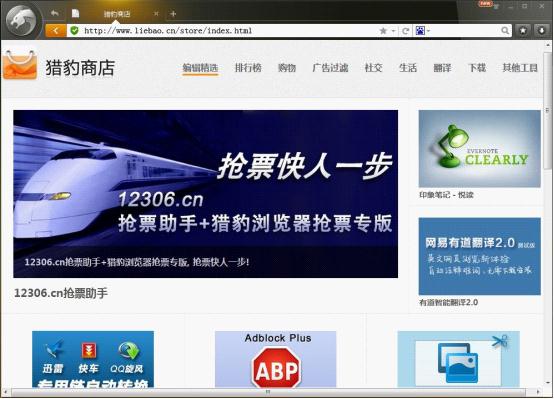Reload the page with refresh icon

[x=406, y=31]
